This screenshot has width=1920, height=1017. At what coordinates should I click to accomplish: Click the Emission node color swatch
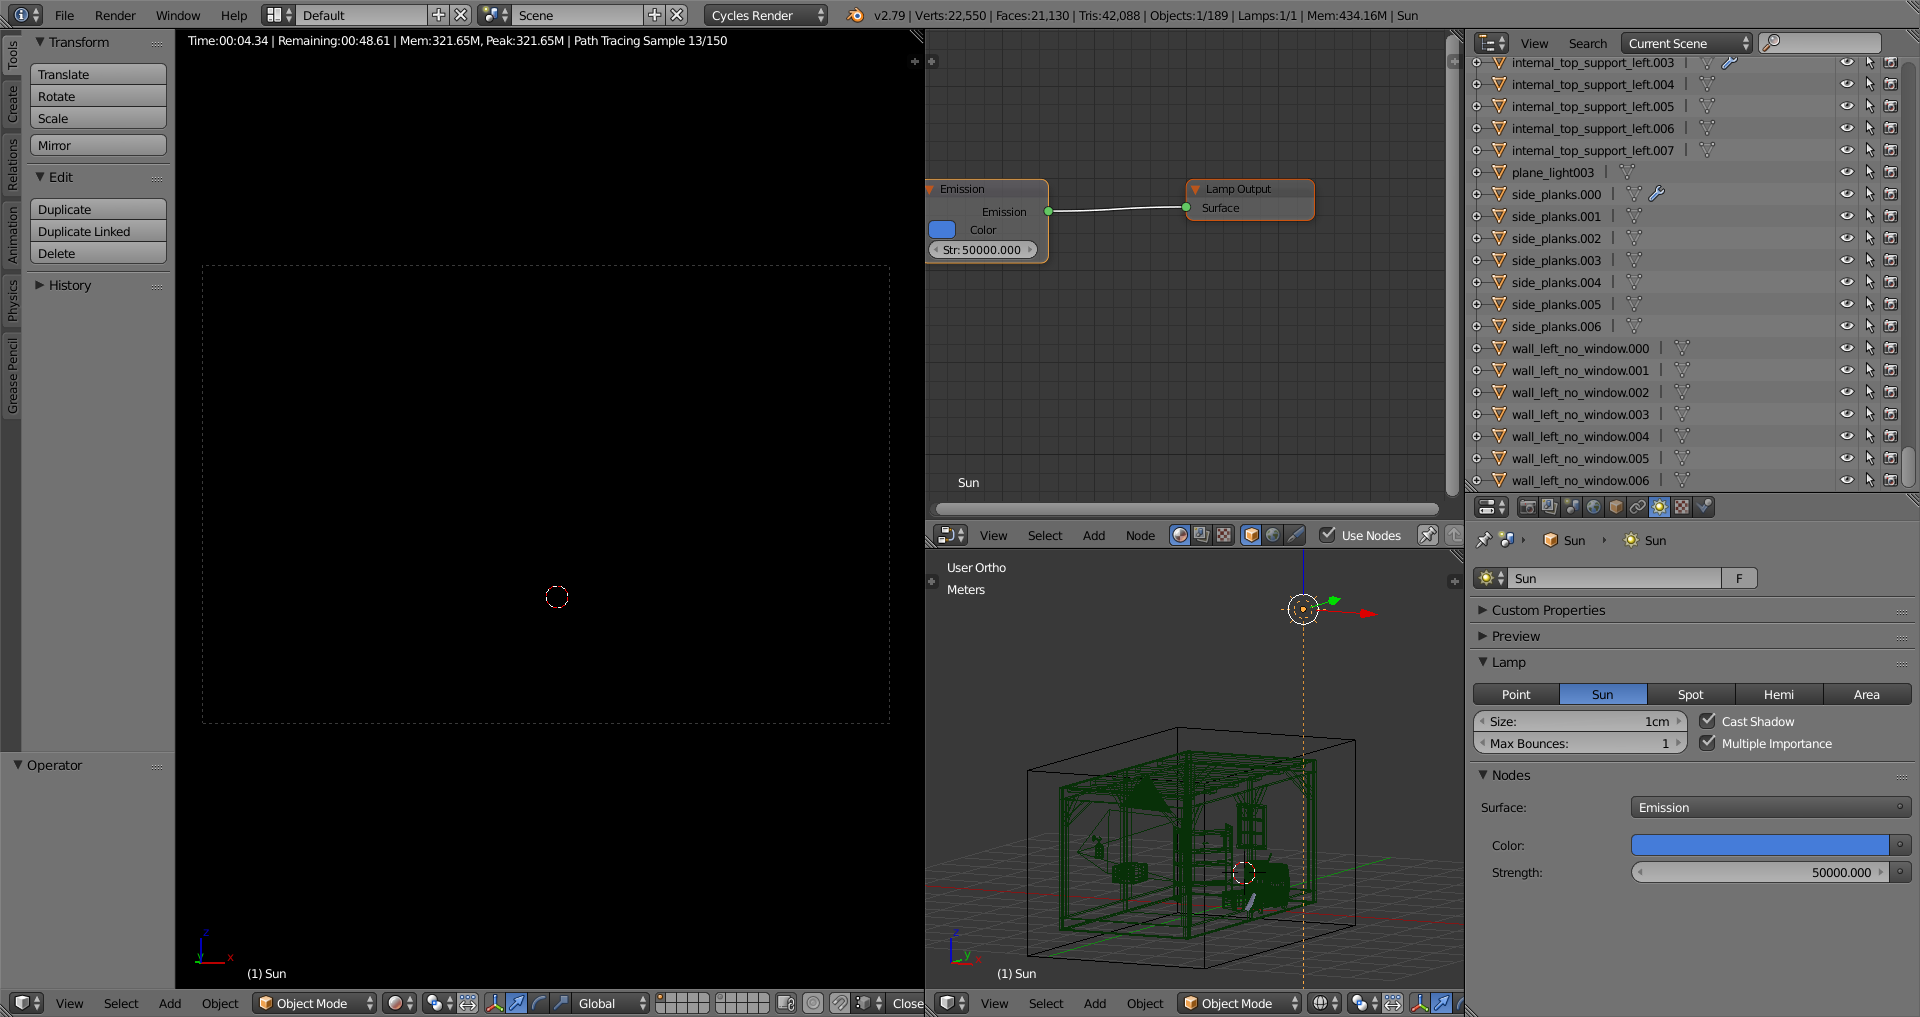942,229
